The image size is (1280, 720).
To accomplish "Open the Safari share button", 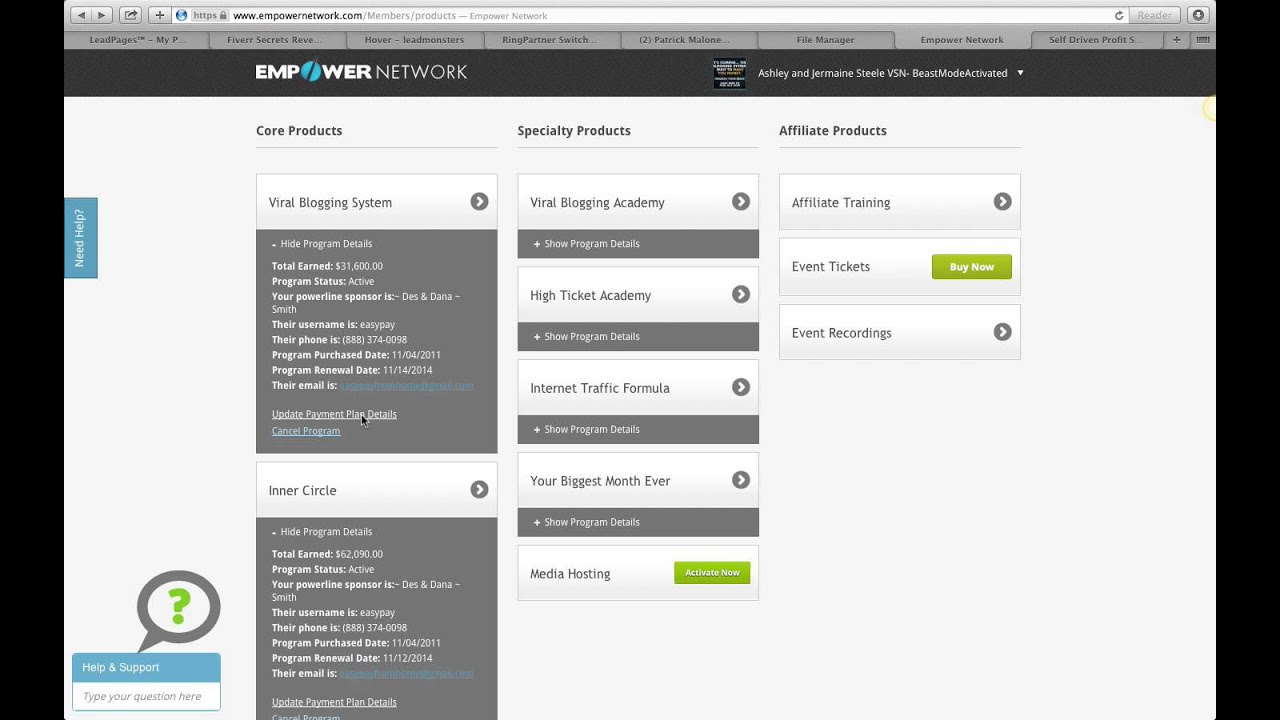I will coord(130,15).
